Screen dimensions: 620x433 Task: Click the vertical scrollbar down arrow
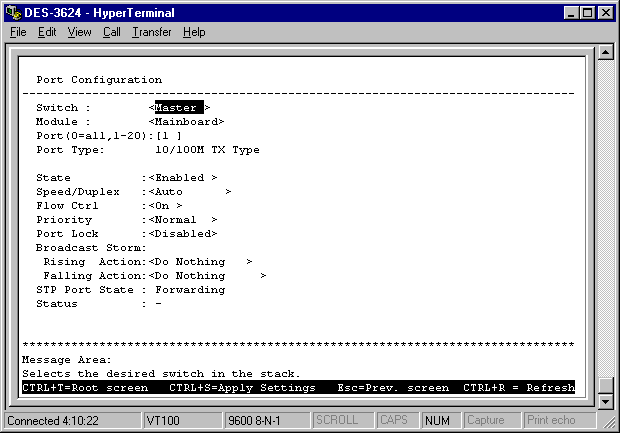[604, 401]
